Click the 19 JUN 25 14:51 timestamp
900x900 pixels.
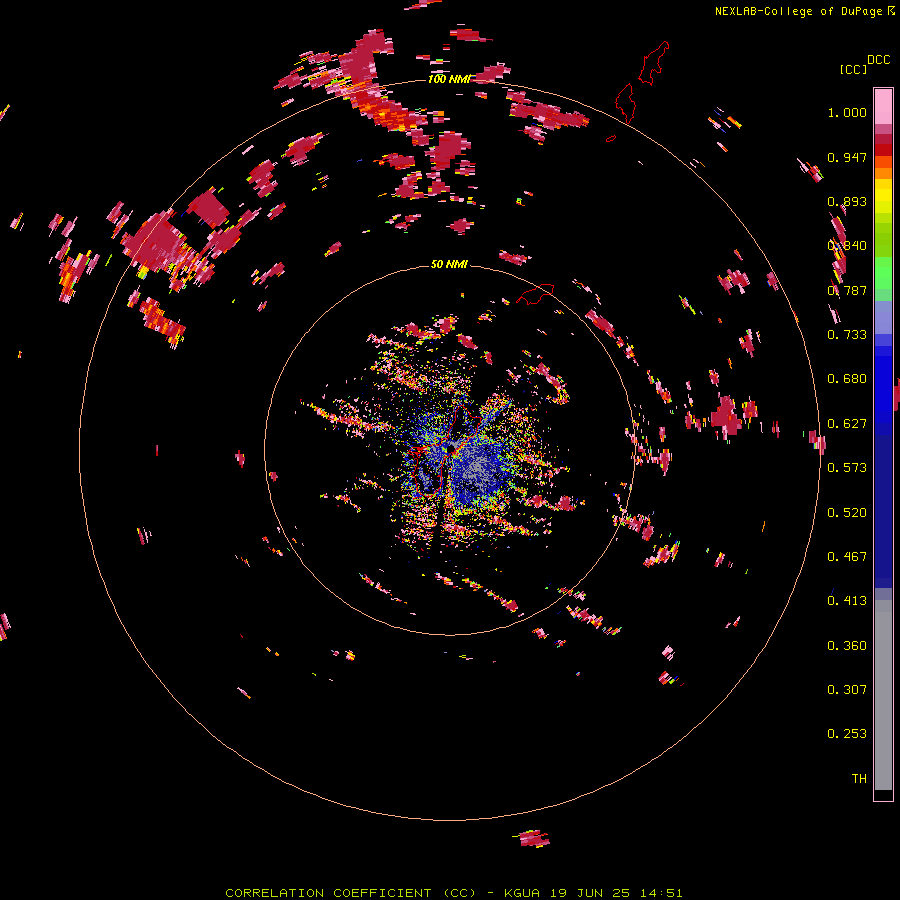pyautogui.click(x=616, y=893)
